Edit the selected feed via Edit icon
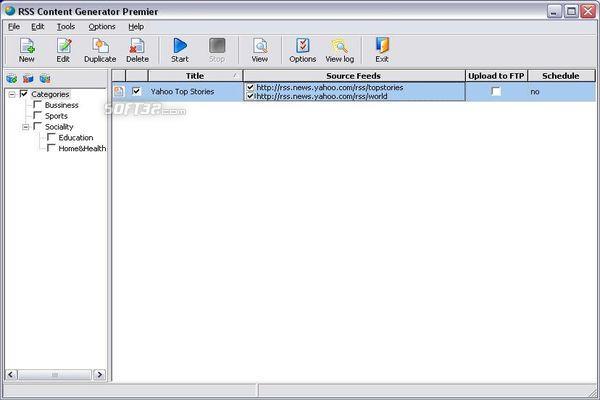The image size is (600, 400). pyautogui.click(x=64, y=50)
